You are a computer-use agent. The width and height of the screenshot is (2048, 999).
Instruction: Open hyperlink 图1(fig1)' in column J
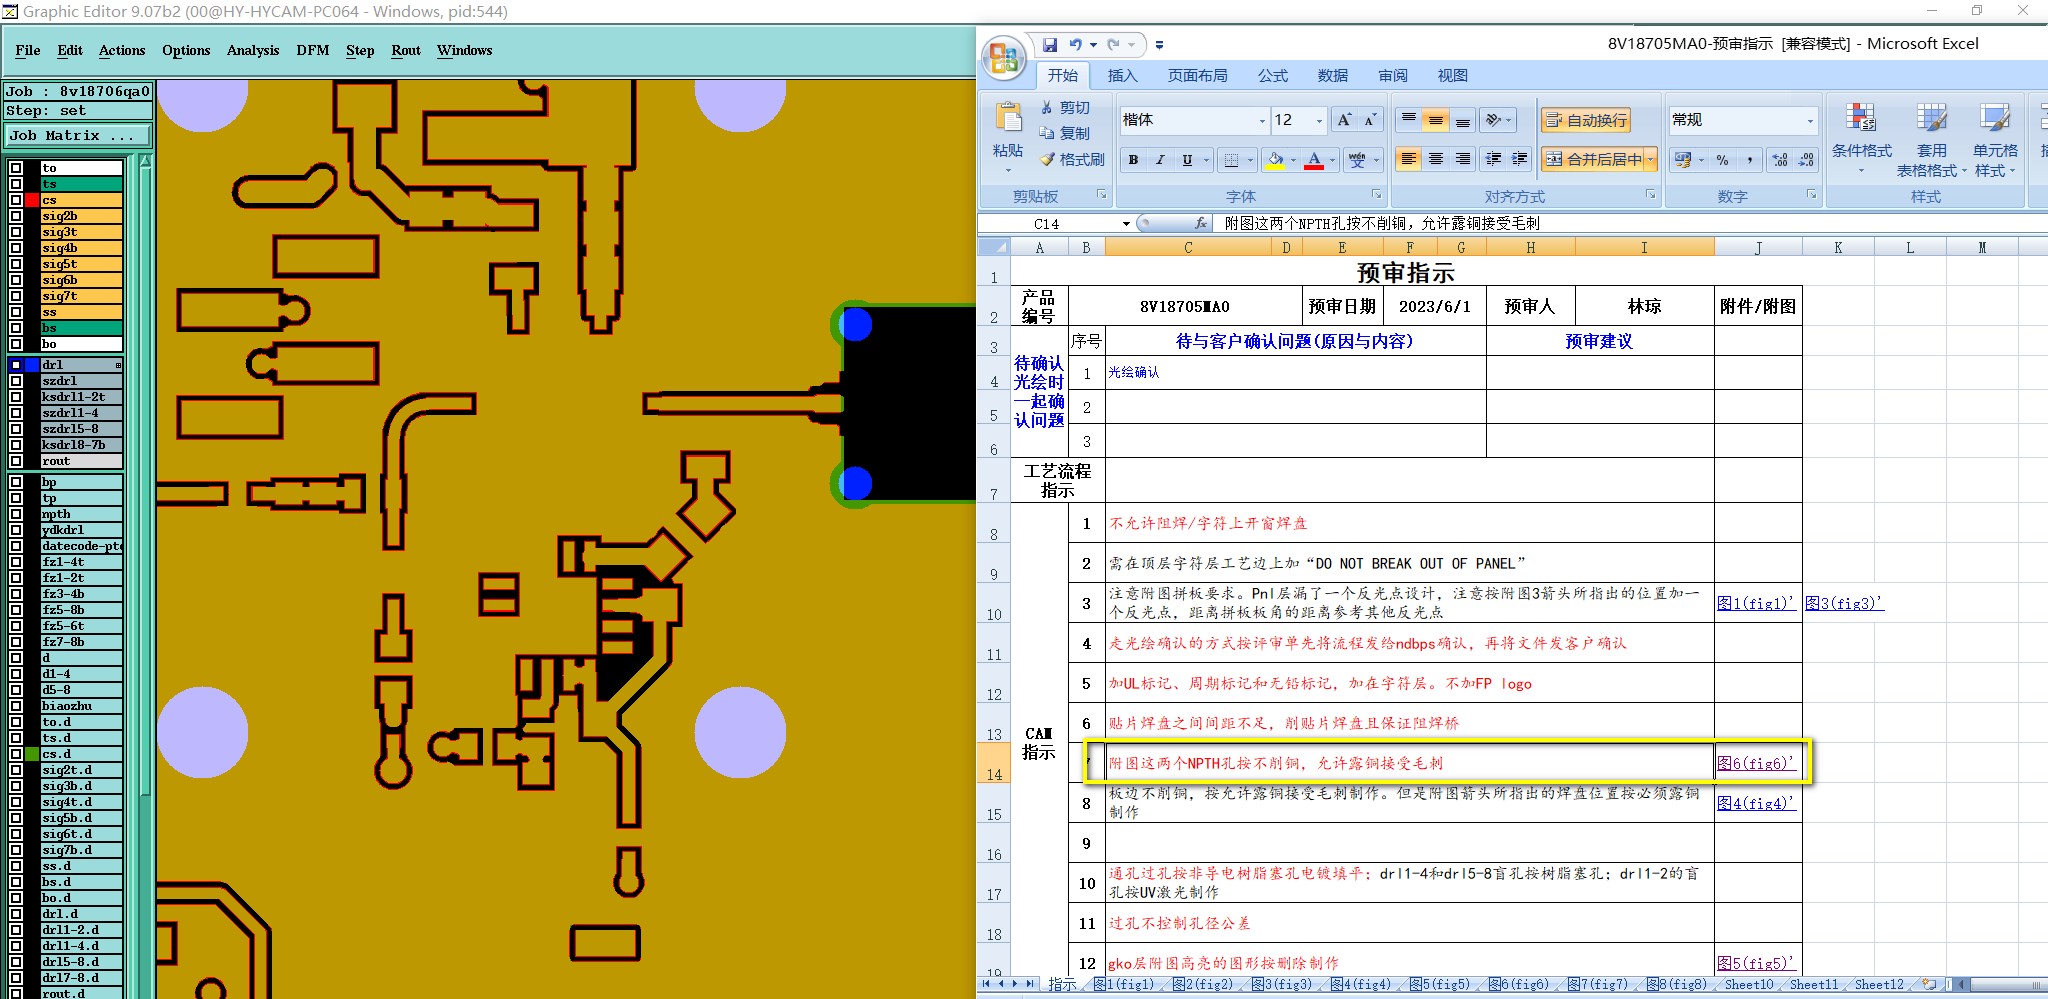coord(1756,603)
